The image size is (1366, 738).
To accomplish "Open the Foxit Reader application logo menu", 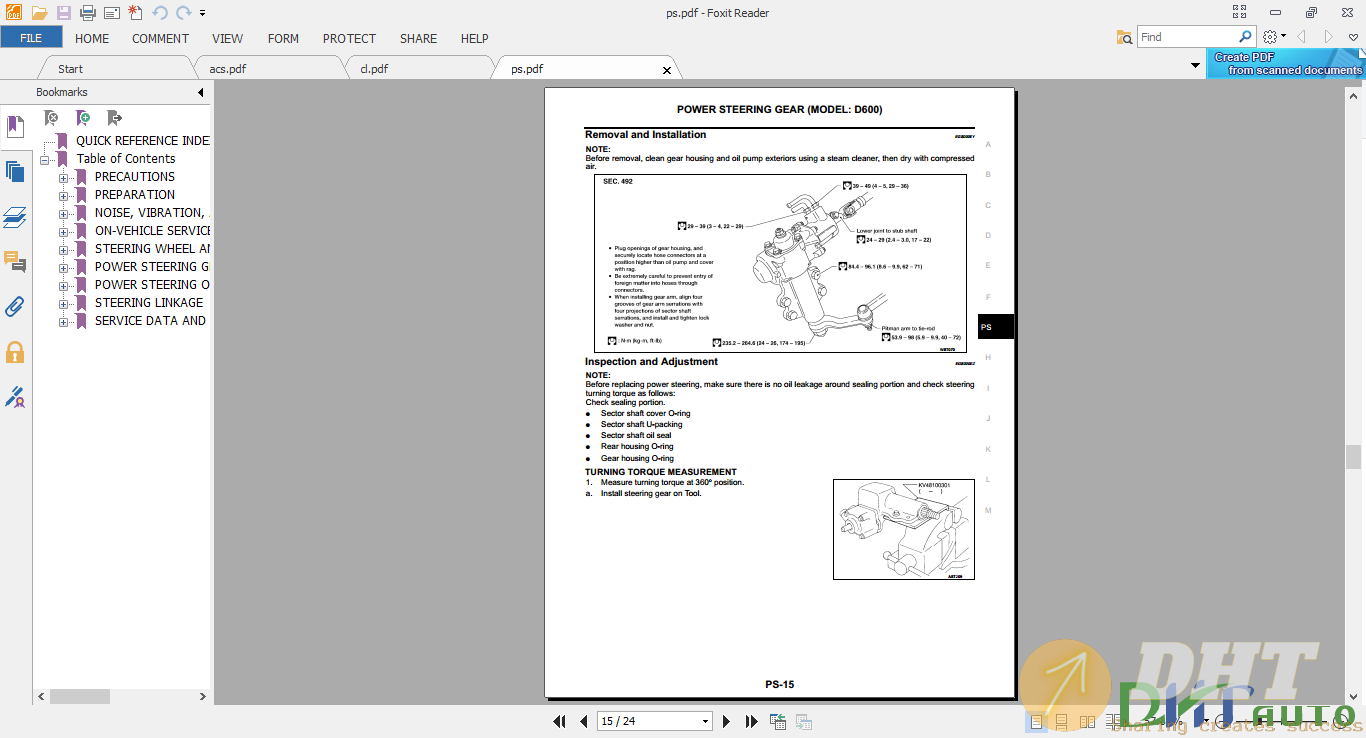I will (x=13, y=12).
